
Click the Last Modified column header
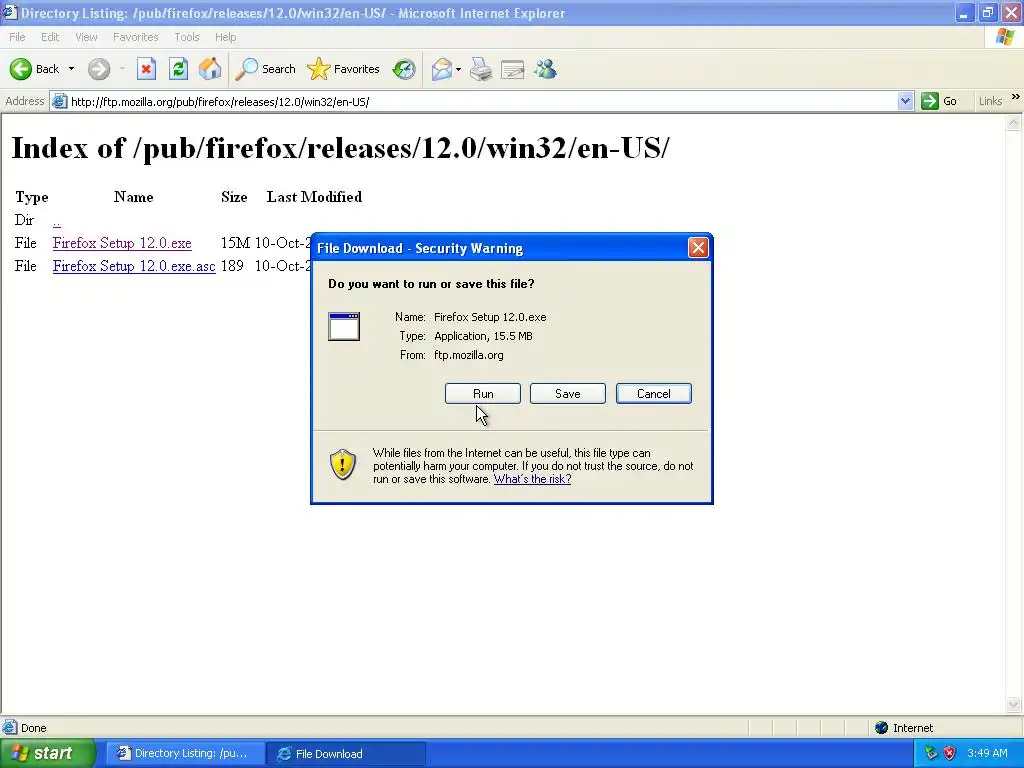pyautogui.click(x=314, y=197)
